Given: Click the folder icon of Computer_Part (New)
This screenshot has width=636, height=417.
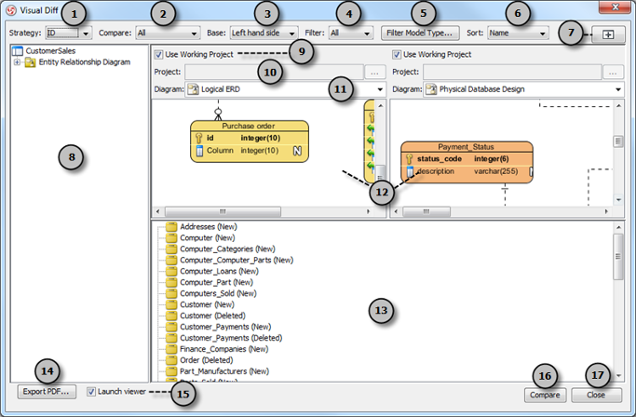Looking at the screenshot, I should [x=172, y=282].
